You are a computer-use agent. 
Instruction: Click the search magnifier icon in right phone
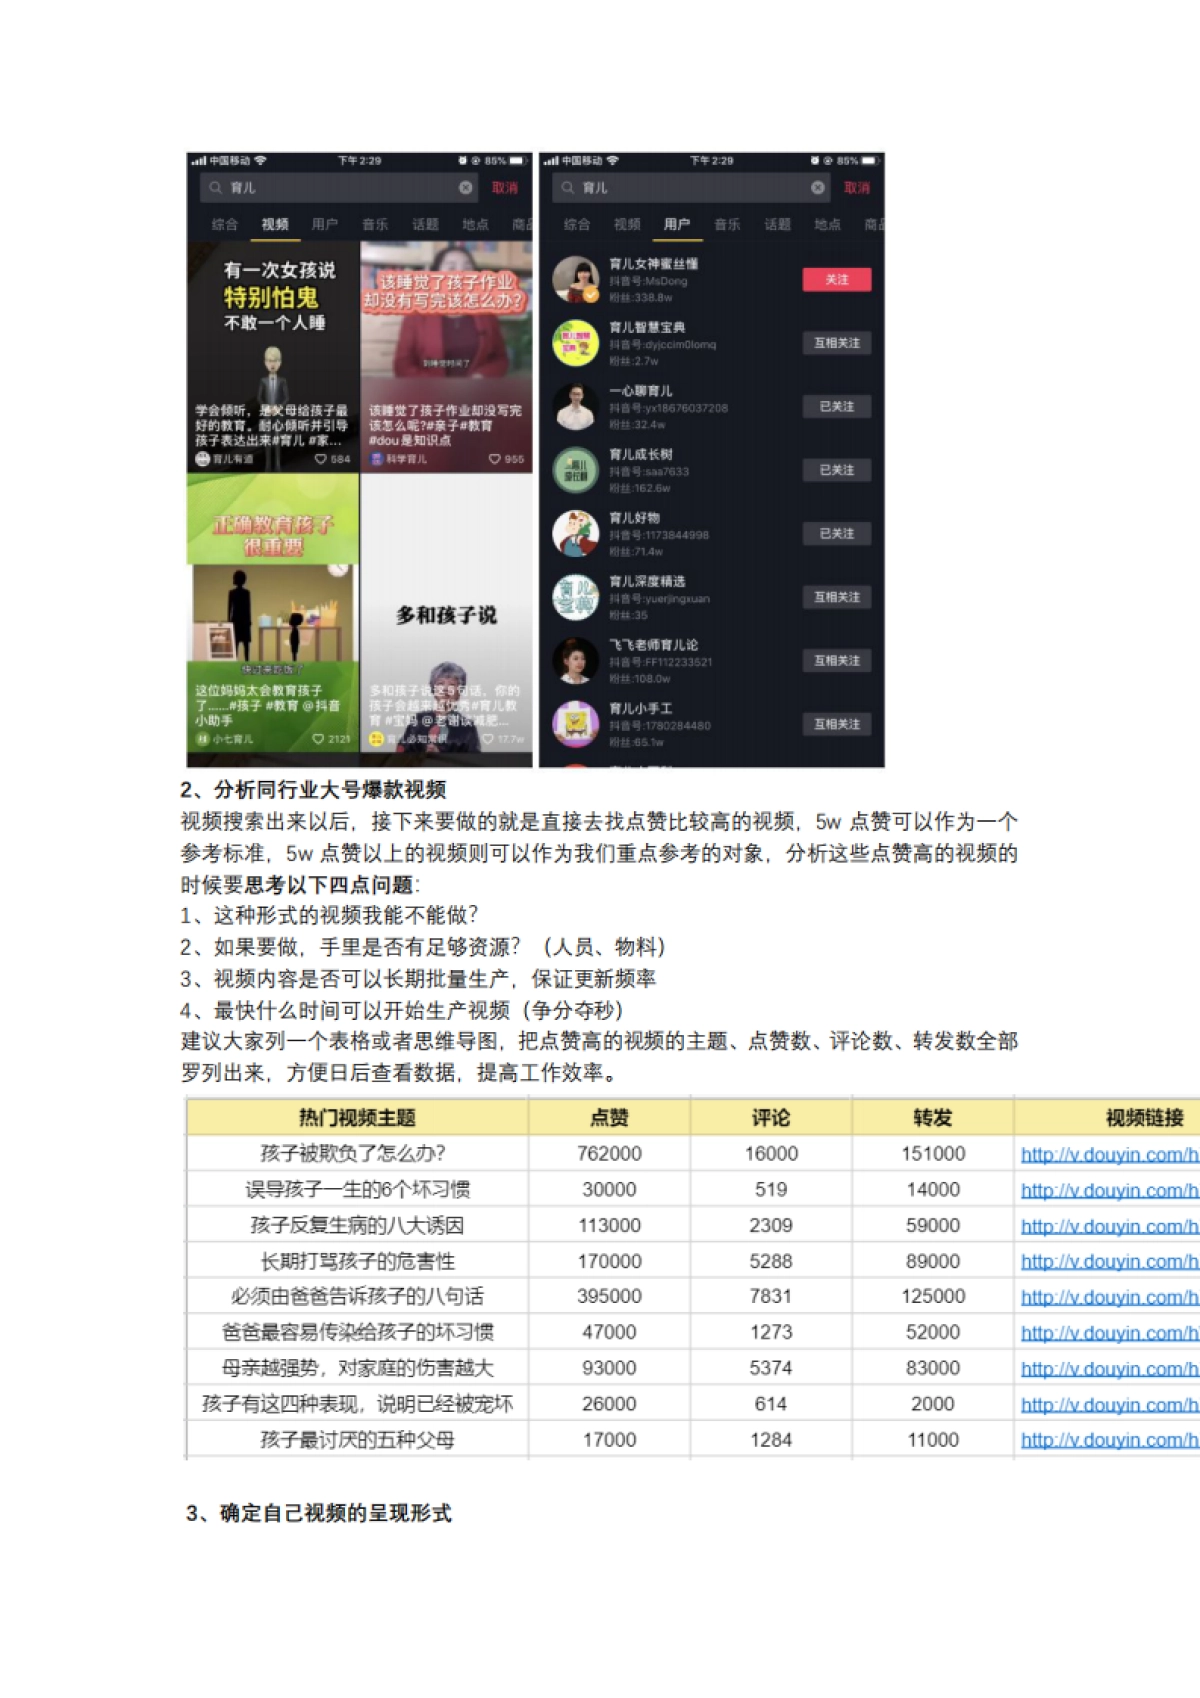click(567, 187)
